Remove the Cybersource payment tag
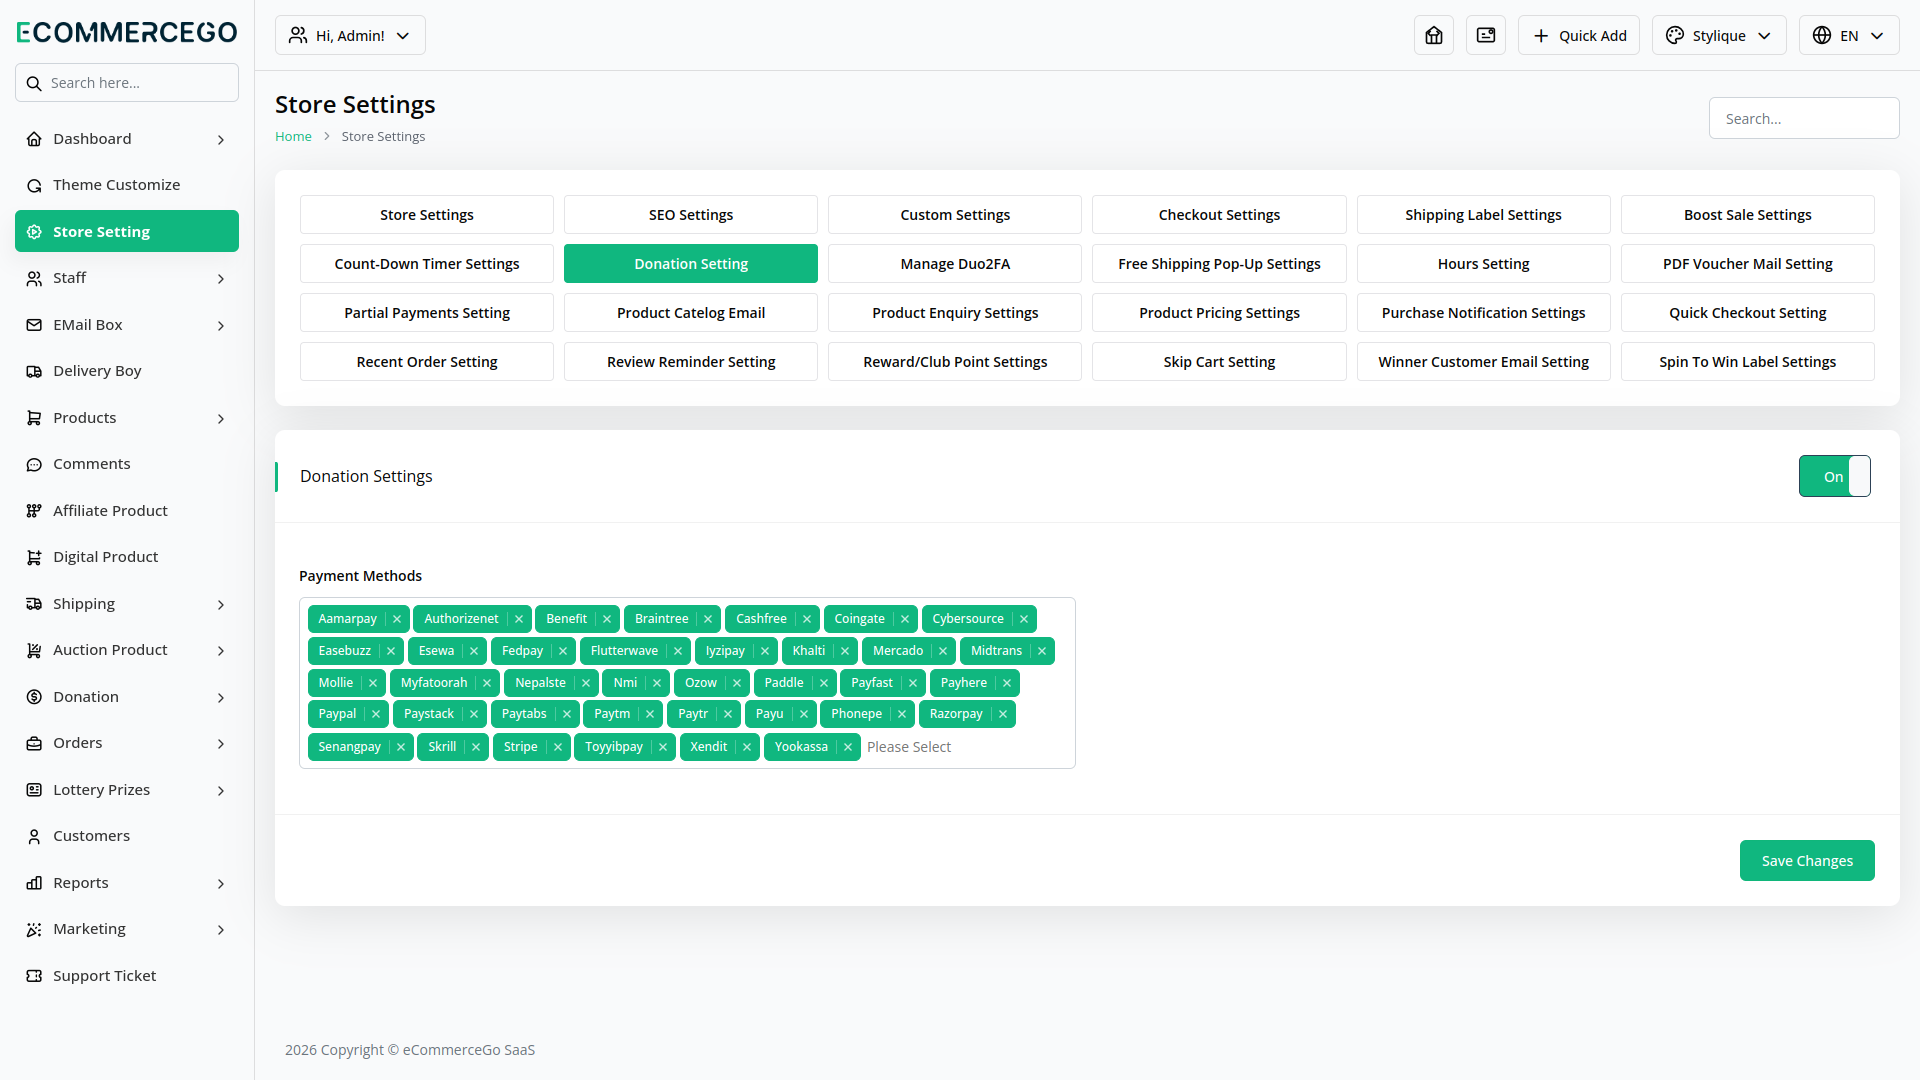Screen dimensions: 1920x1080 1024,619
